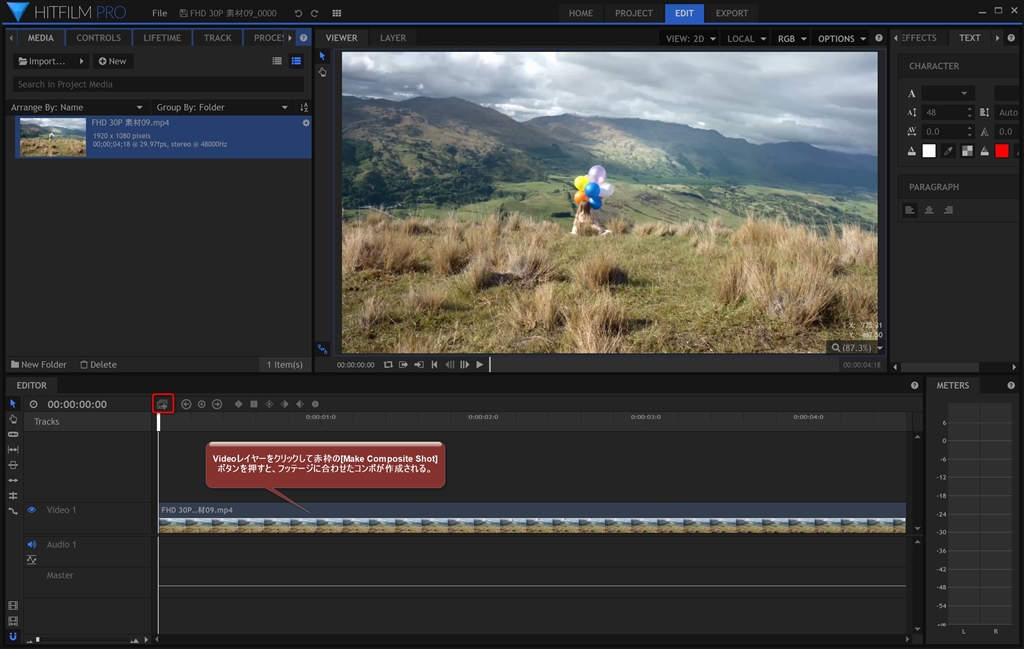Mute the Audio 1 track
The width and height of the screenshot is (1024, 649).
coord(32,545)
